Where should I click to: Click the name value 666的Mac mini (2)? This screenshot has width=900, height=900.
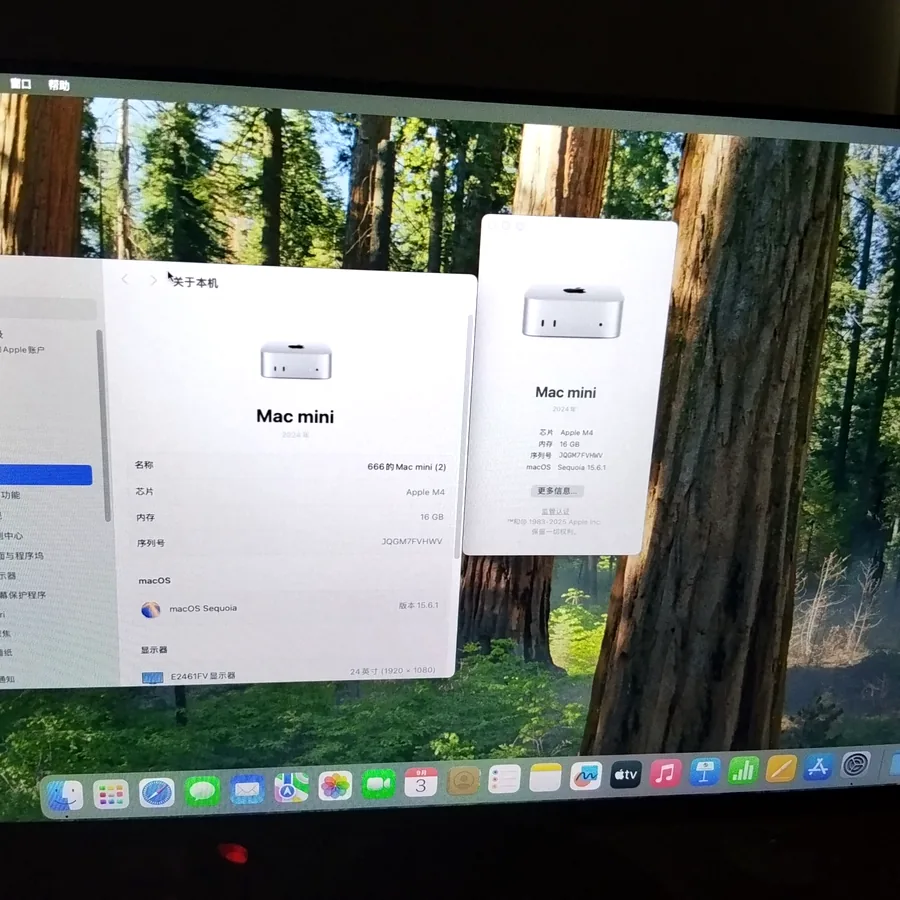point(406,467)
